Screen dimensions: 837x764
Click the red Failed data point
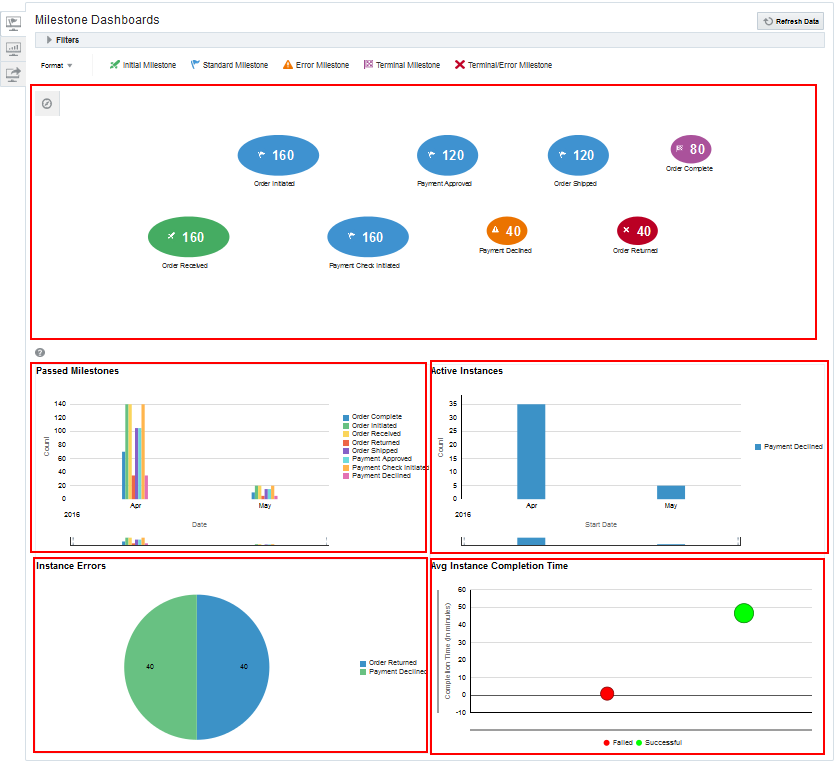(x=607, y=694)
